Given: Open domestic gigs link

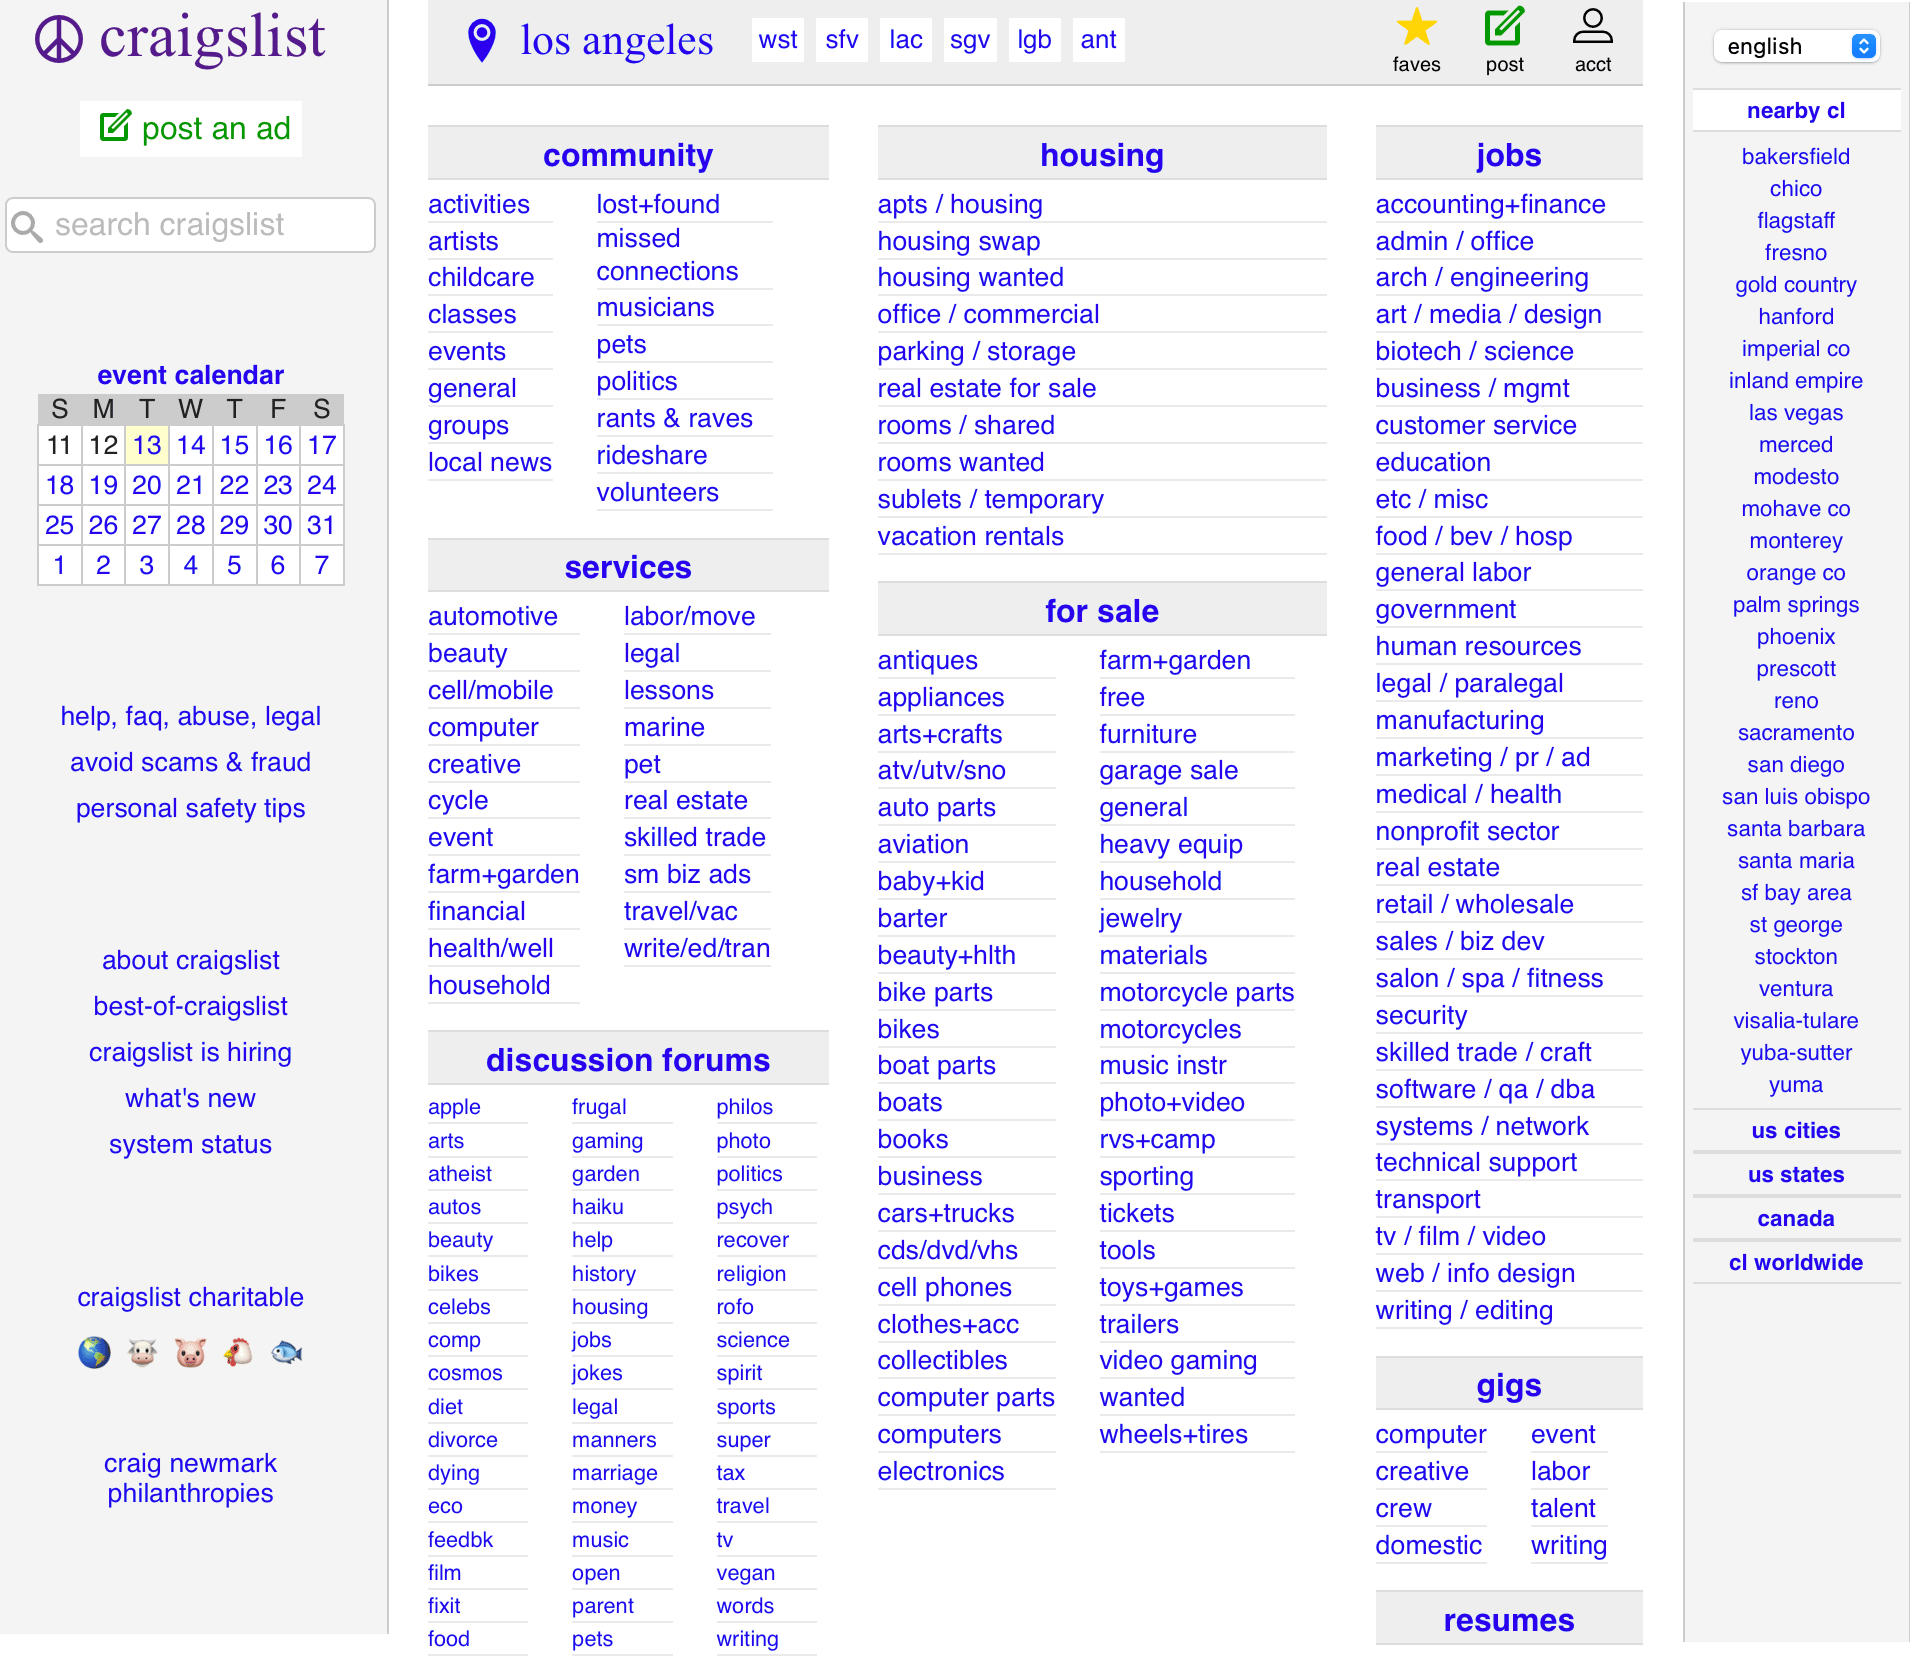Looking at the screenshot, I should point(1429,1546).
